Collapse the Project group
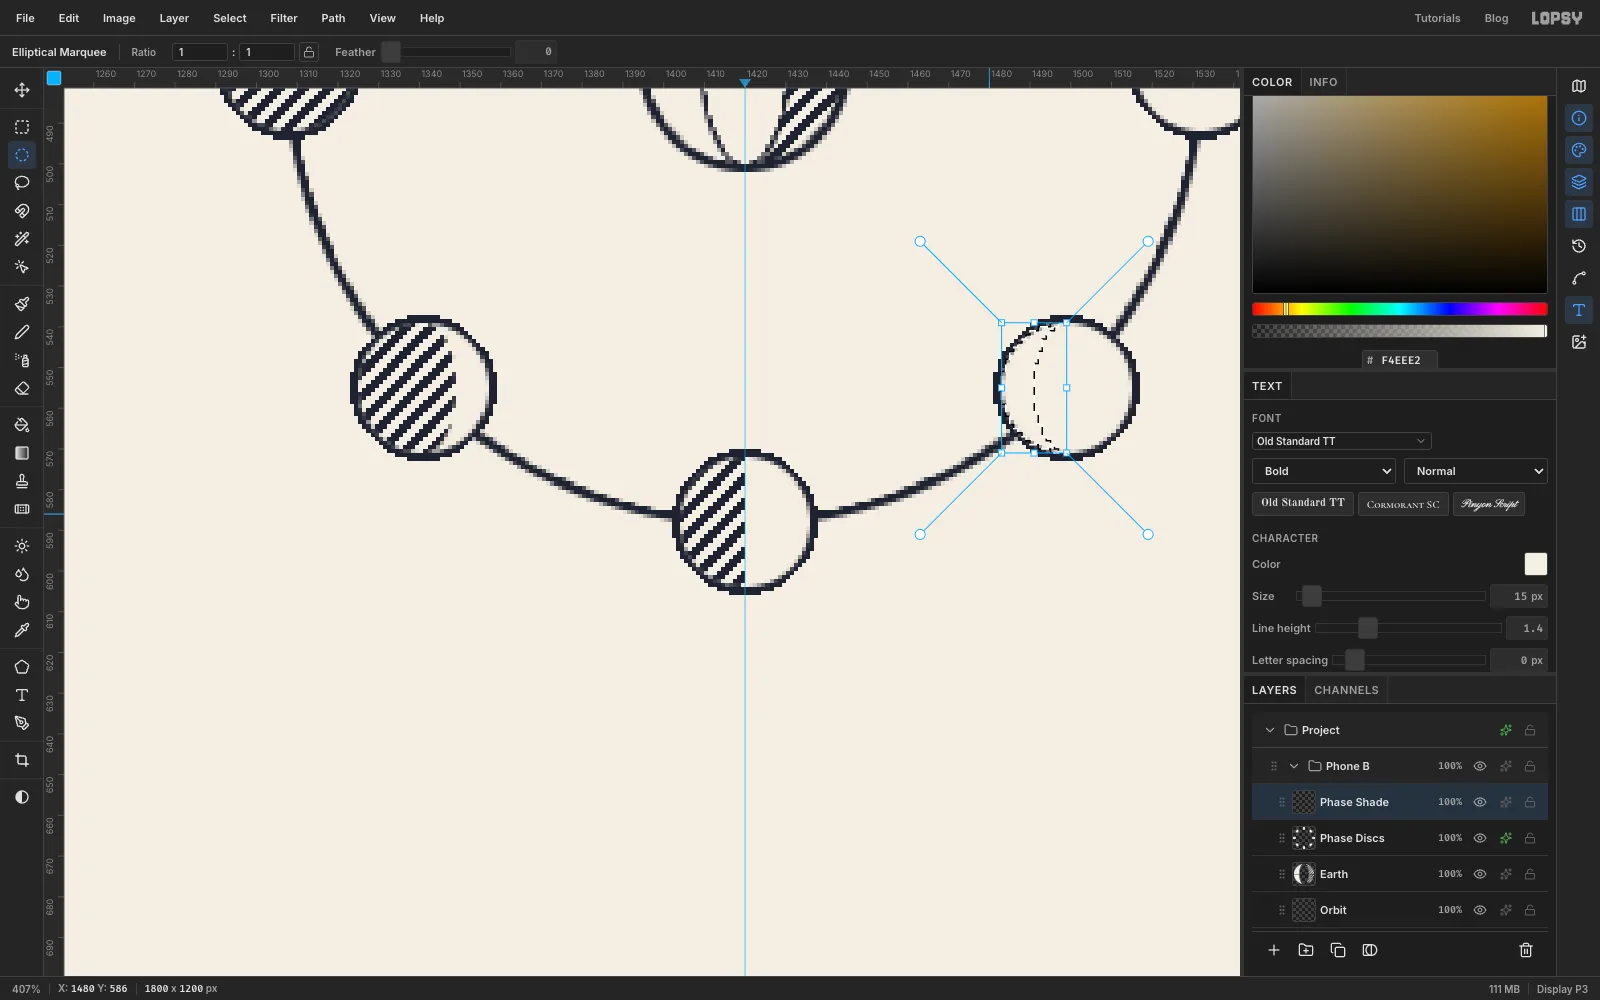Screen dimensions: 1600x1000 [x=1270, y=730]
